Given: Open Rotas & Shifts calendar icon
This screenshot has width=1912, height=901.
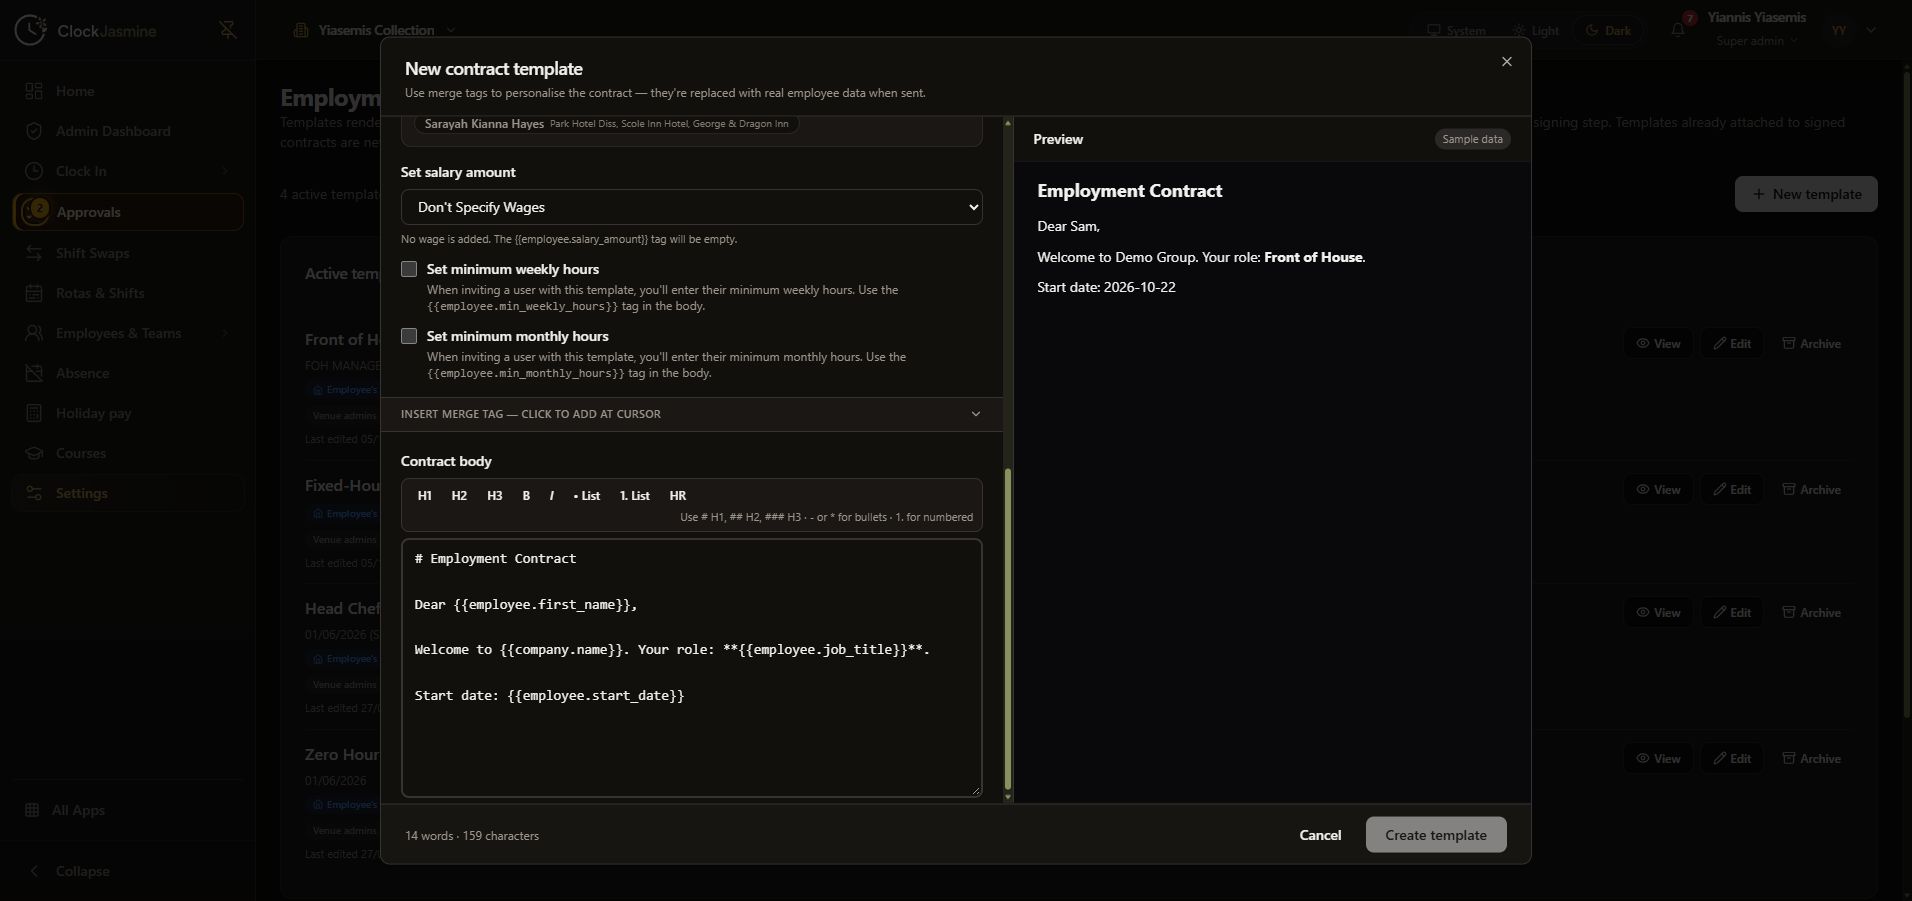Looking at the screenshot, I should coord(34,293).
